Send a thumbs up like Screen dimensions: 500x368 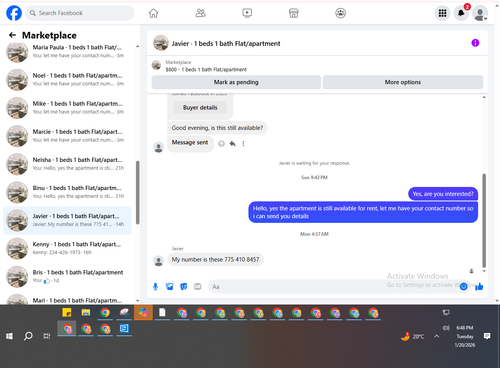tap(479, 287)
